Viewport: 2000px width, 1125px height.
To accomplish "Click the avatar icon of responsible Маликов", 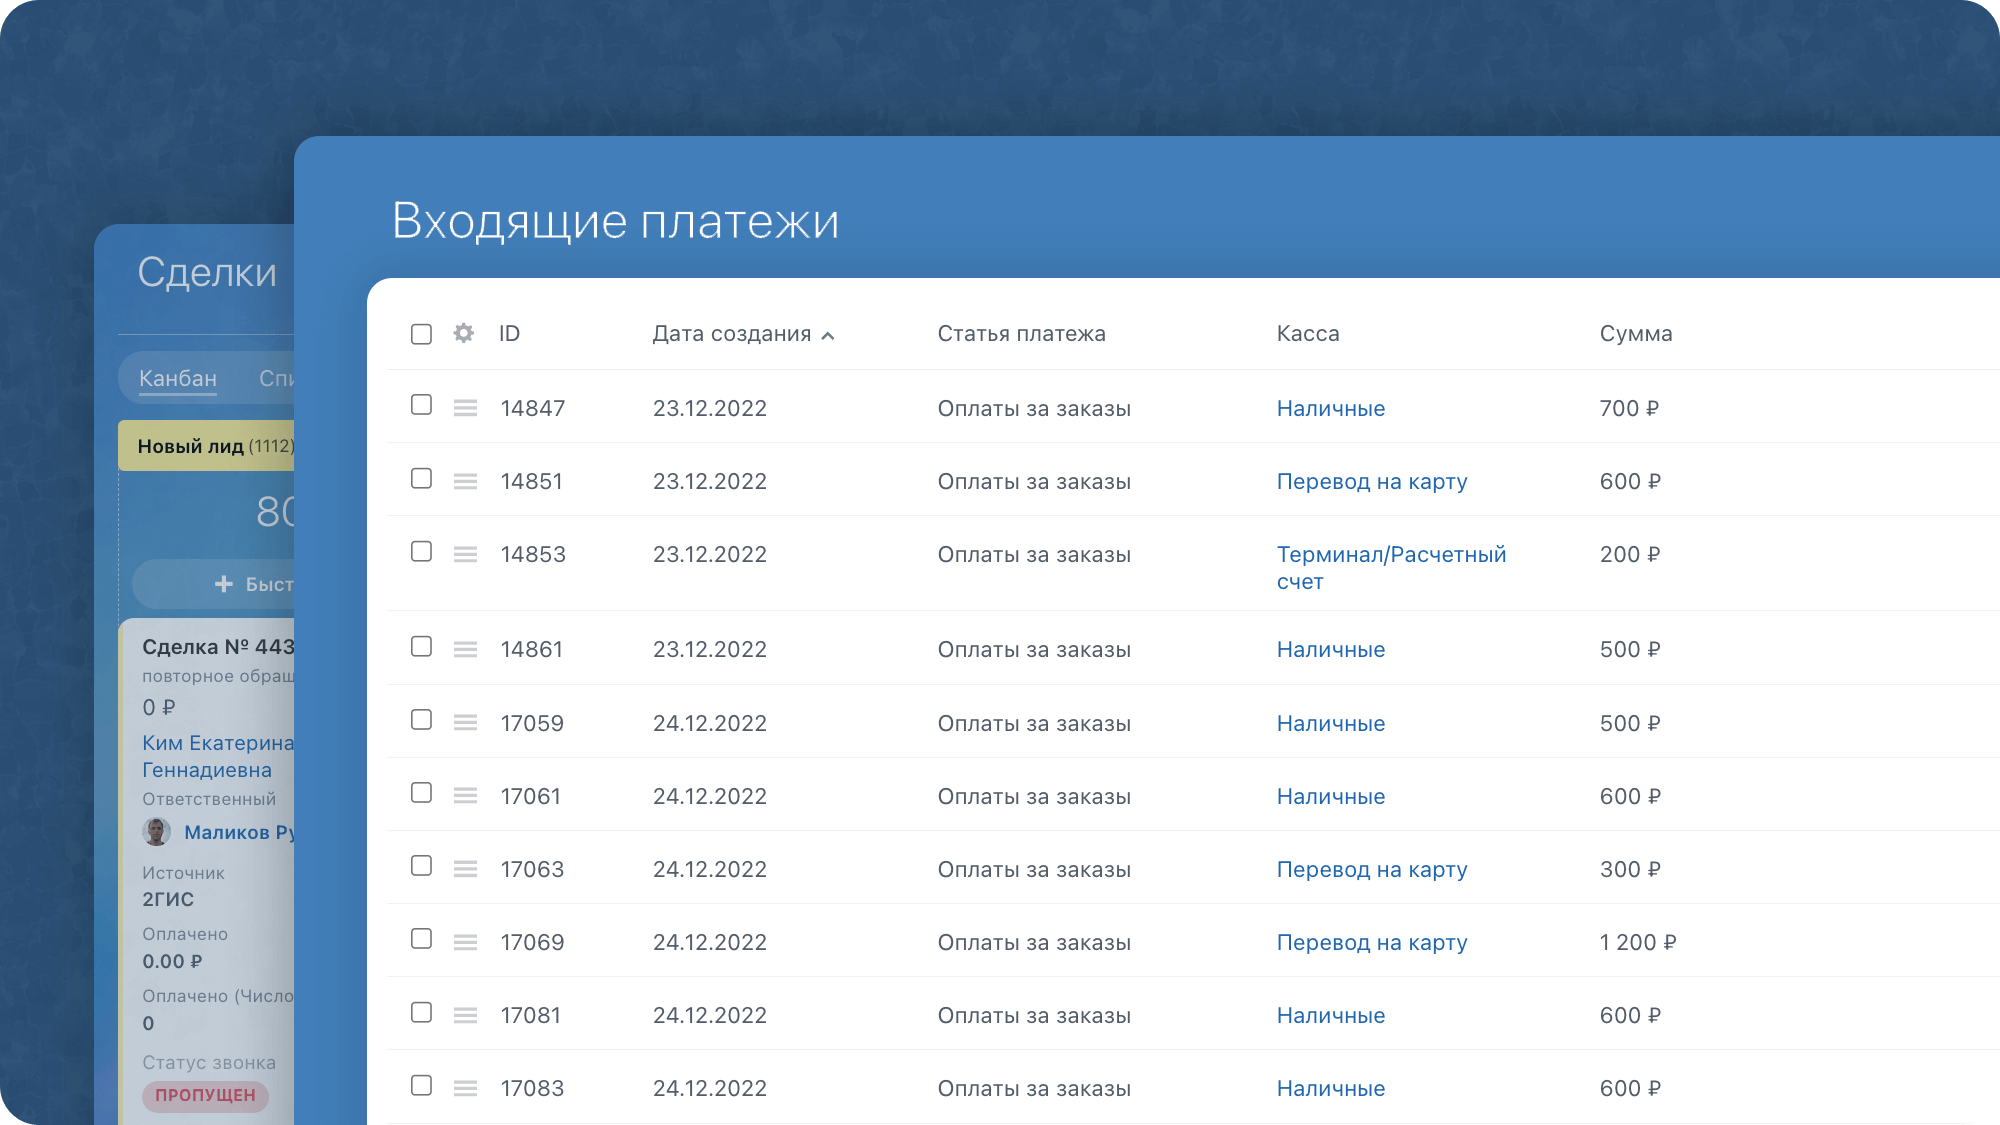I will click(156, 831).
